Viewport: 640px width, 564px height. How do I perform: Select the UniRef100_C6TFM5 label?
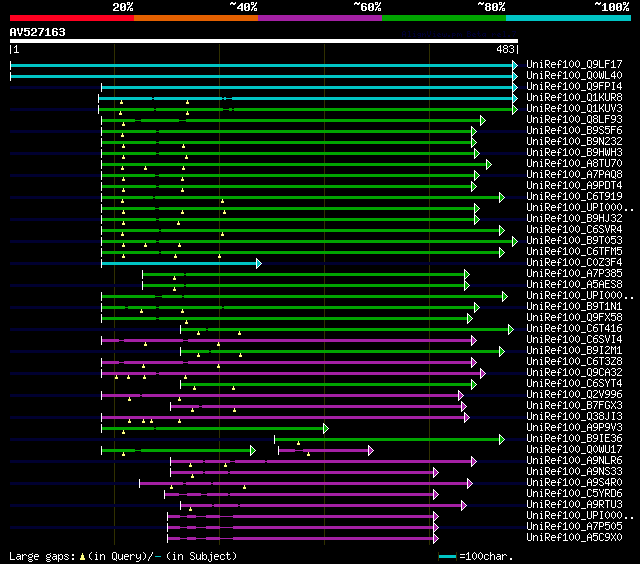coord(574,252)
